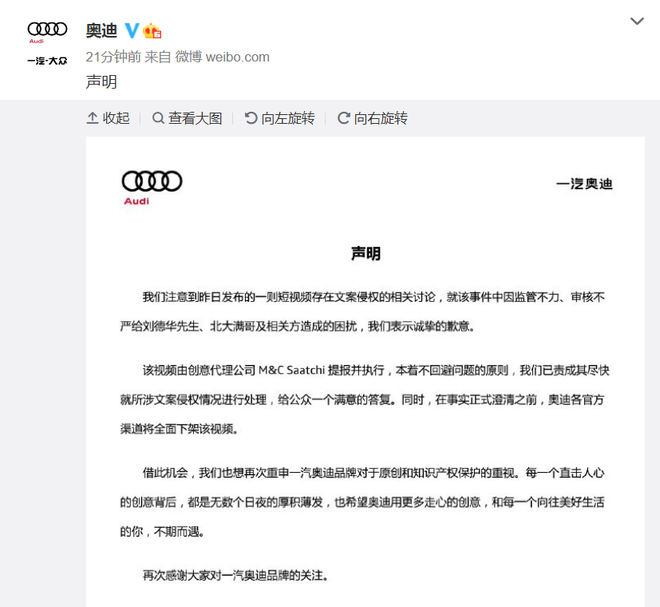Click the 声明 post text
The width and height of the screenshot is (660, 607).
[101, 82]
